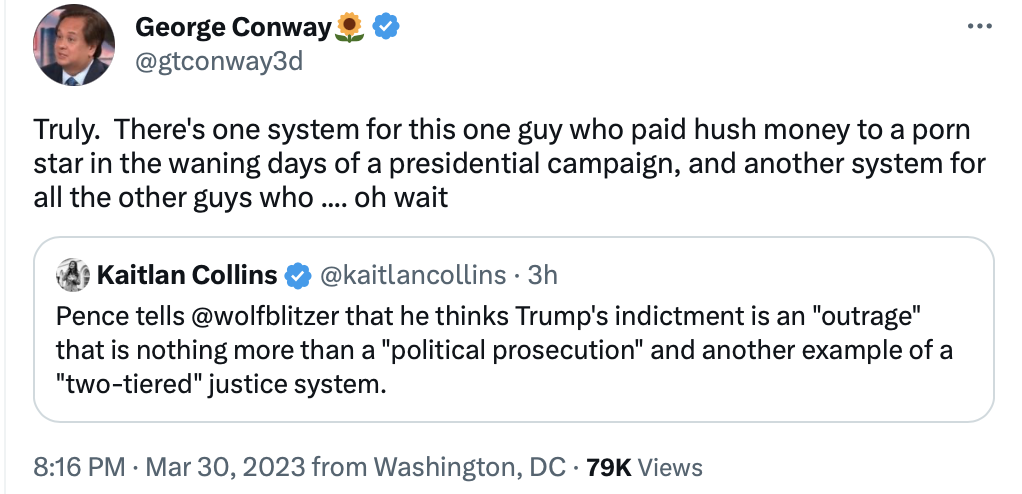Click Kaitlan Collins's small avatar in the quoted tweet
This screenshot has height=494, width=1022.
click(x=74, y=273)
